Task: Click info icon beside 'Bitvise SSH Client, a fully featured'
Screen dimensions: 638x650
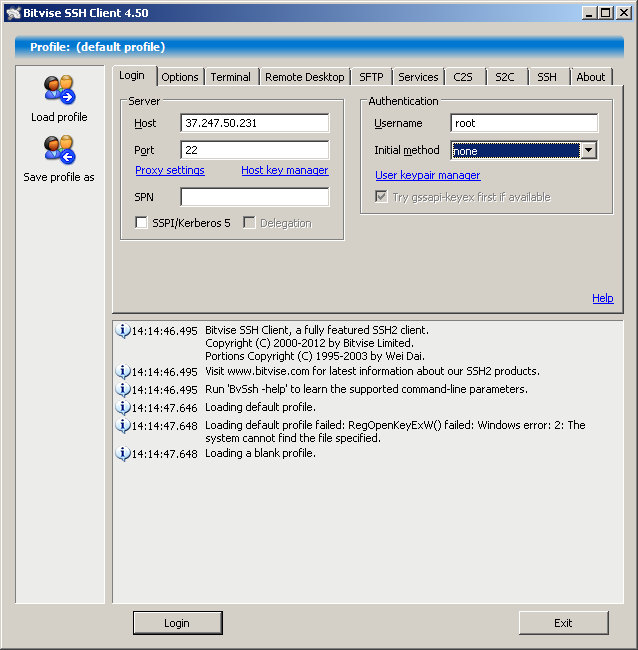Action: pos(123,331)
